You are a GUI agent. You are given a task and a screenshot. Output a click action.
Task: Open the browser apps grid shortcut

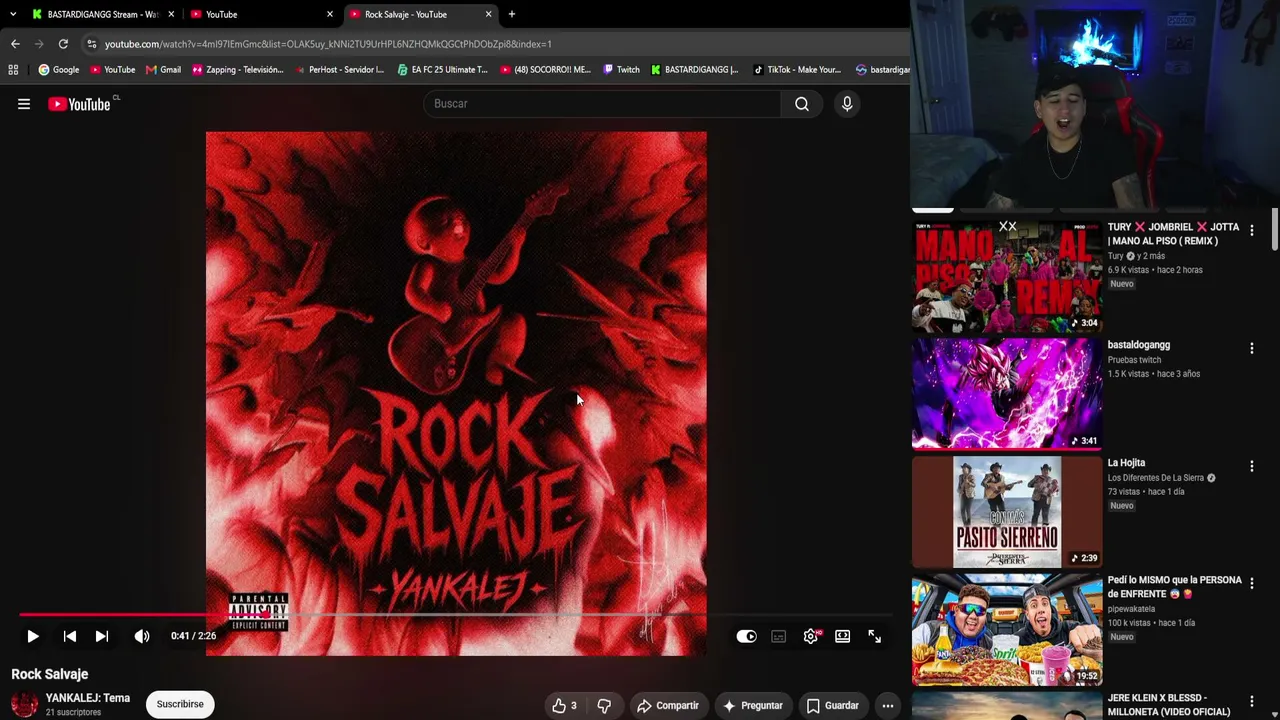[13, 70]
